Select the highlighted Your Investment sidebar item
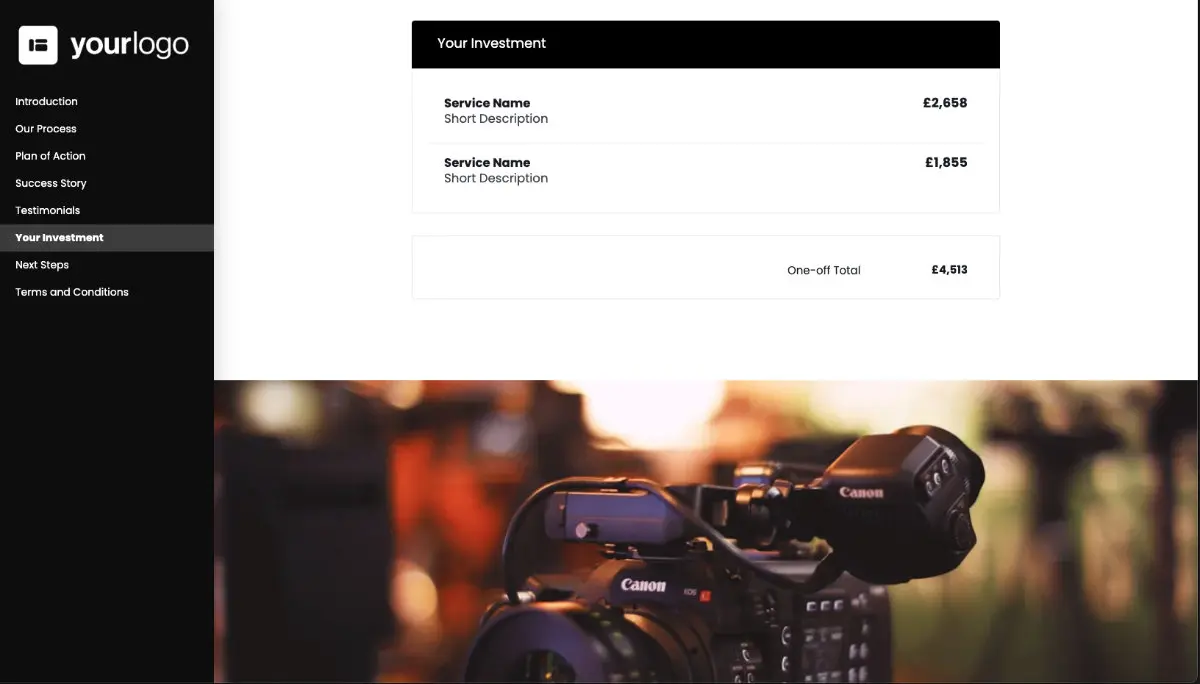 [58, 237]
